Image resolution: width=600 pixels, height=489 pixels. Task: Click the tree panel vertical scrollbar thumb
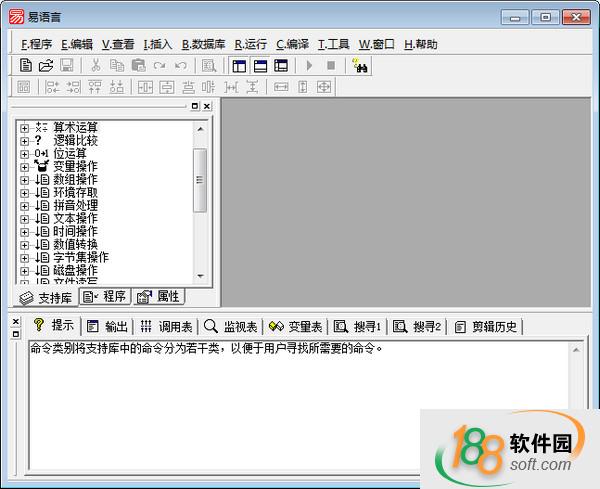[x=200, y=180]
